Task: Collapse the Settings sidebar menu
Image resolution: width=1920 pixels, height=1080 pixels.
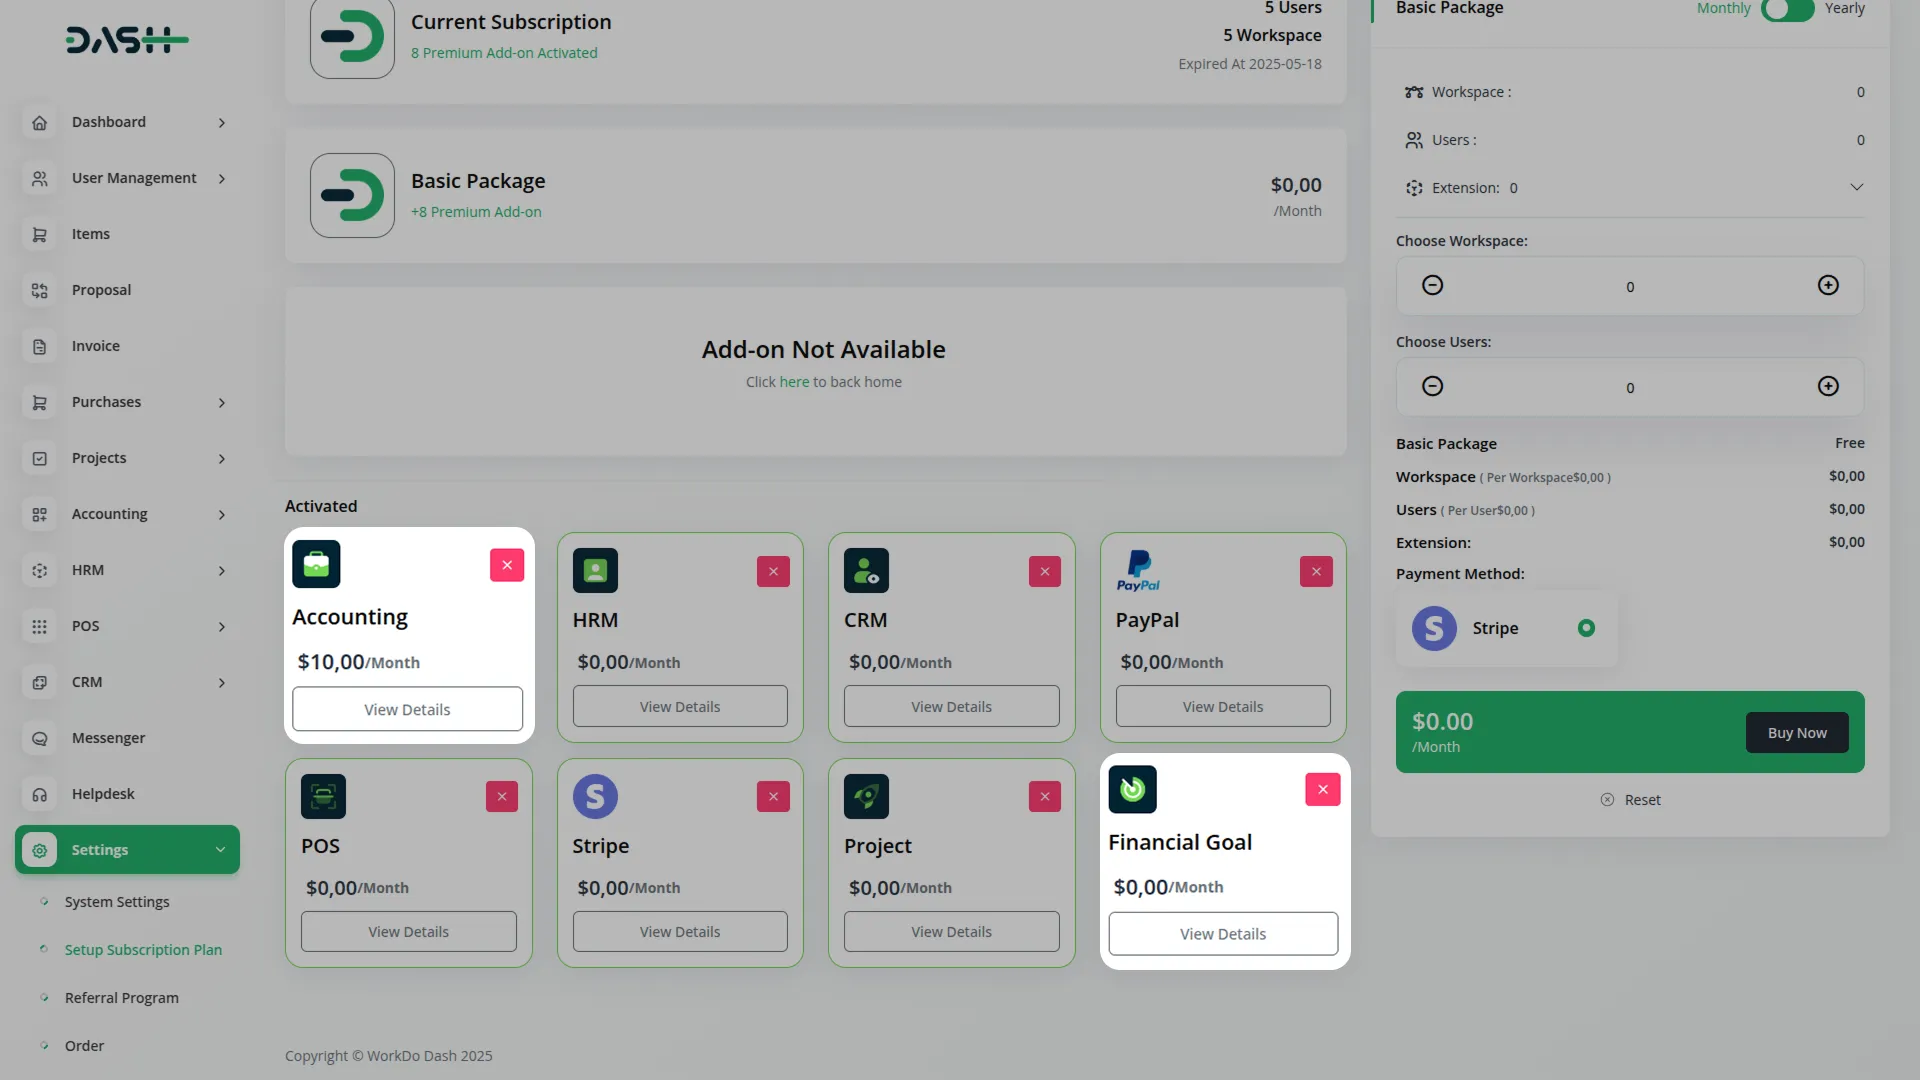Action: 220,850
